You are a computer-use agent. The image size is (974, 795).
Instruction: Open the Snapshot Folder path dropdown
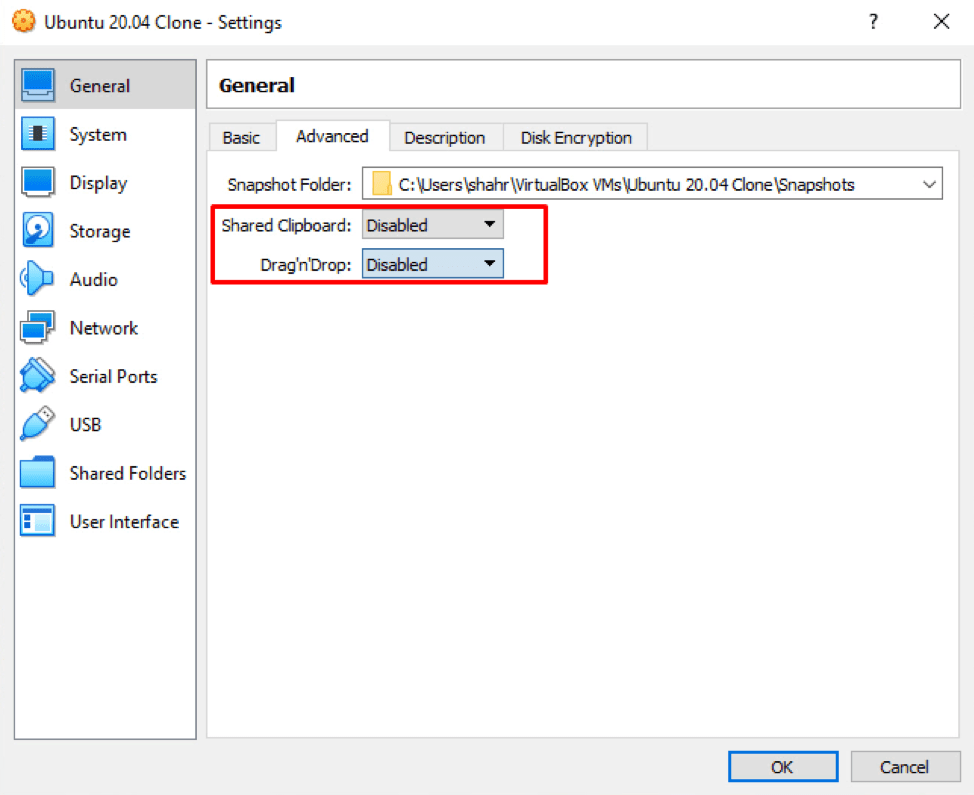pyautogui.click(x=930, y=184)
